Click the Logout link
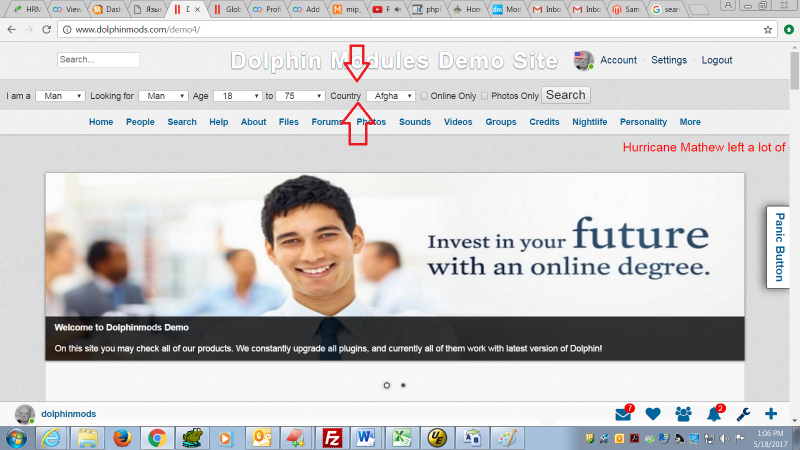The height and width of the screenshot is (450, 800). click(x=717, y=60)
